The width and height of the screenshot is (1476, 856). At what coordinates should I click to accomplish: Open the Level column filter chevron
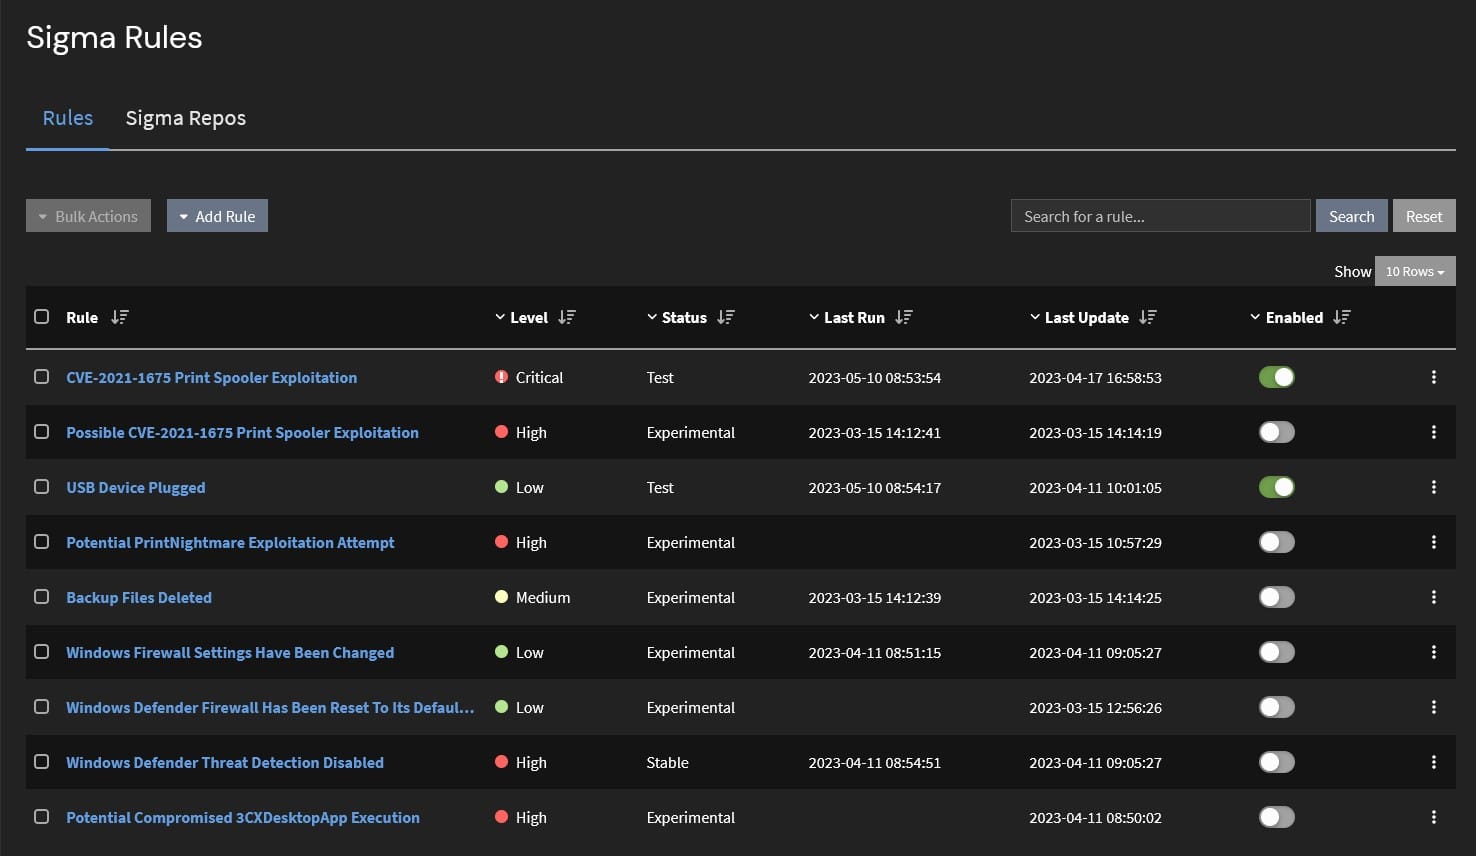click(x=500, y=317)
